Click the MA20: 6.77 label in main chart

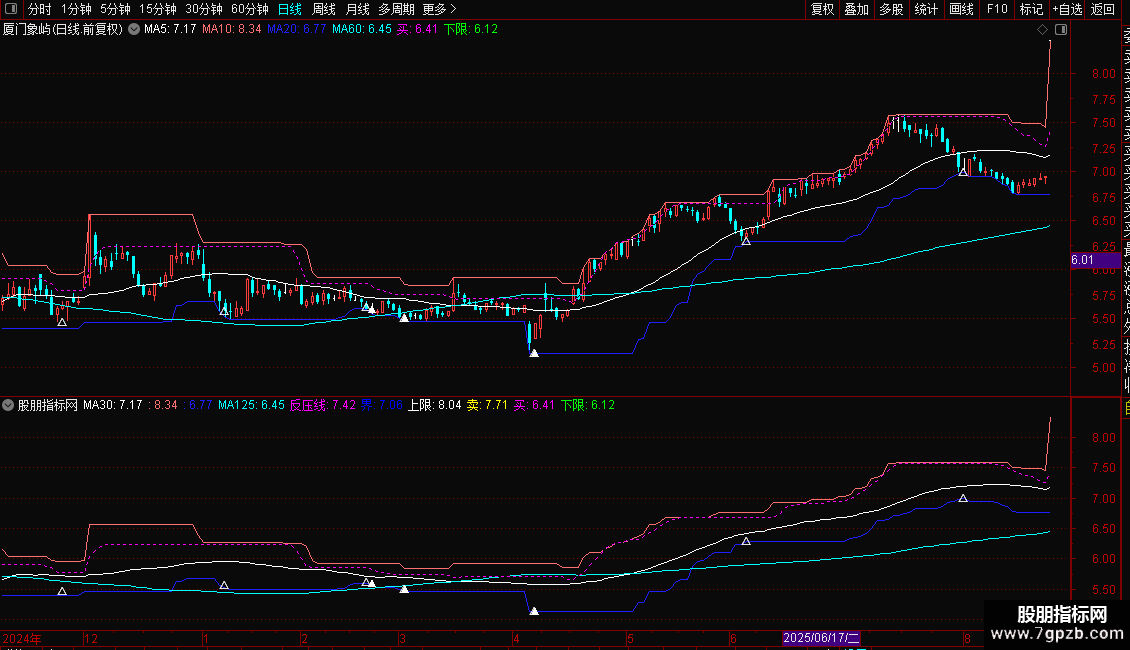[x=296, y=30]
